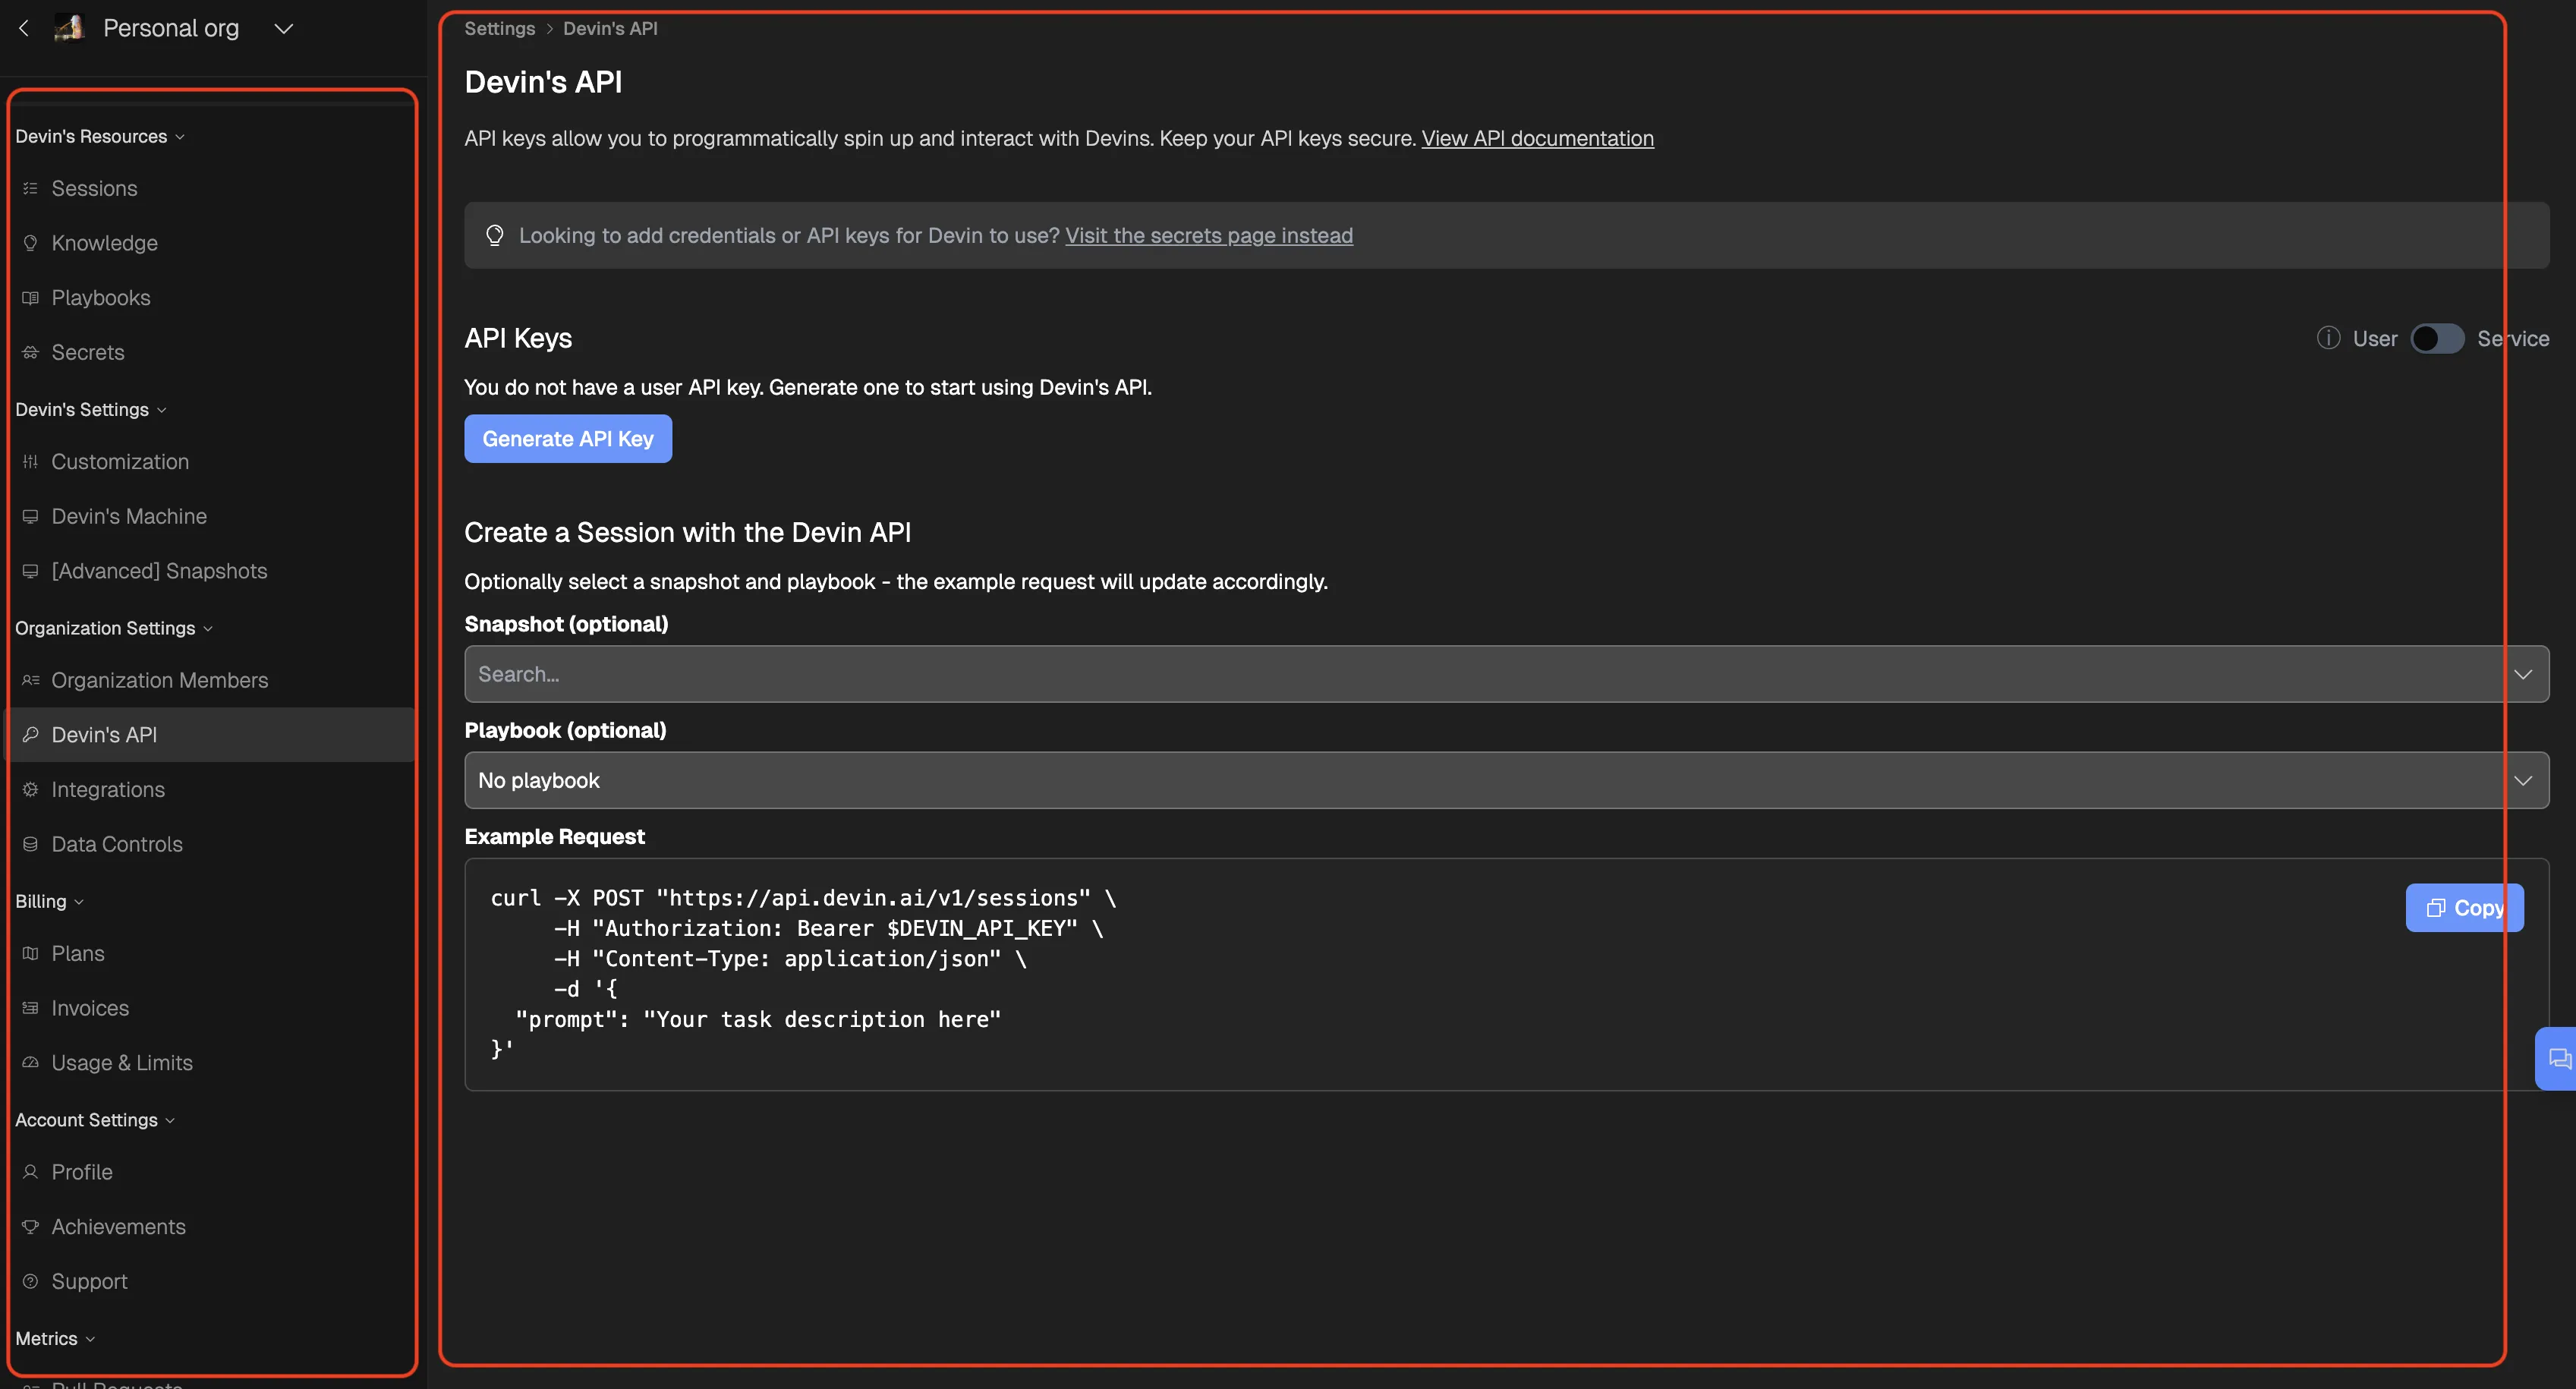Click the Customization sliders icon
This screenshot has height=1389, width=2576.
pos(30,462)
